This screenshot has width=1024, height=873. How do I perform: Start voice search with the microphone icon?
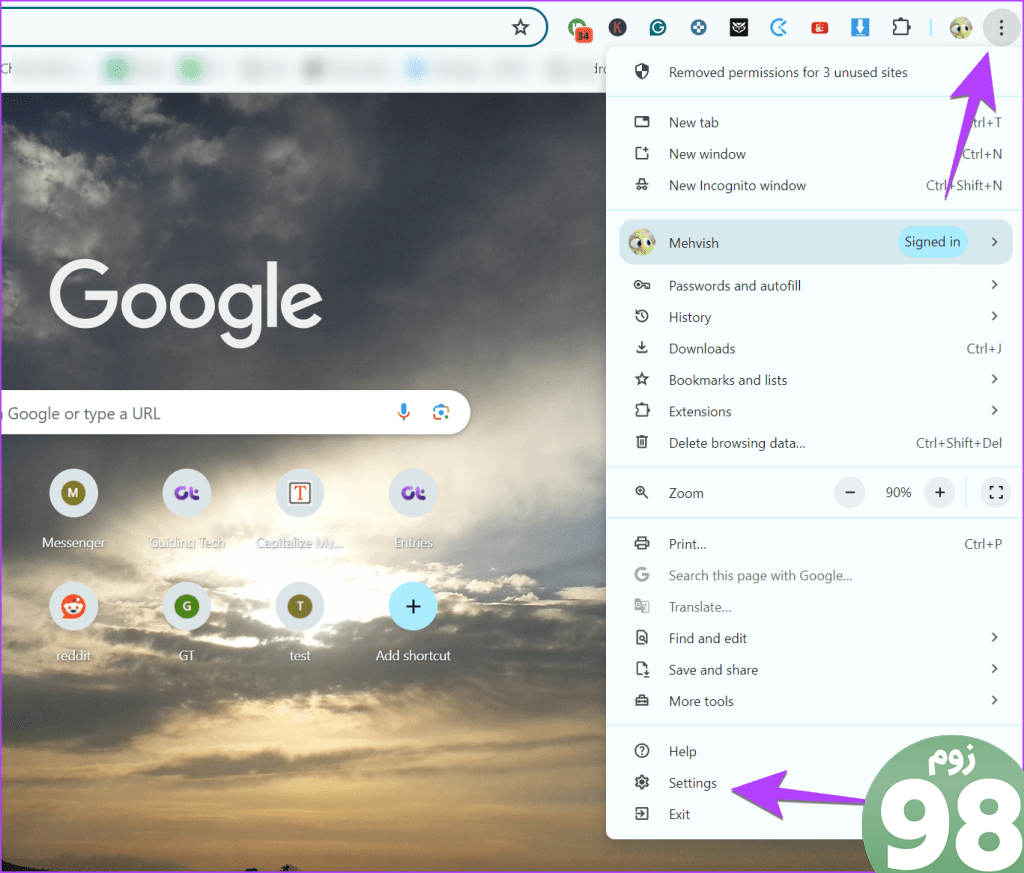point(404,412)
